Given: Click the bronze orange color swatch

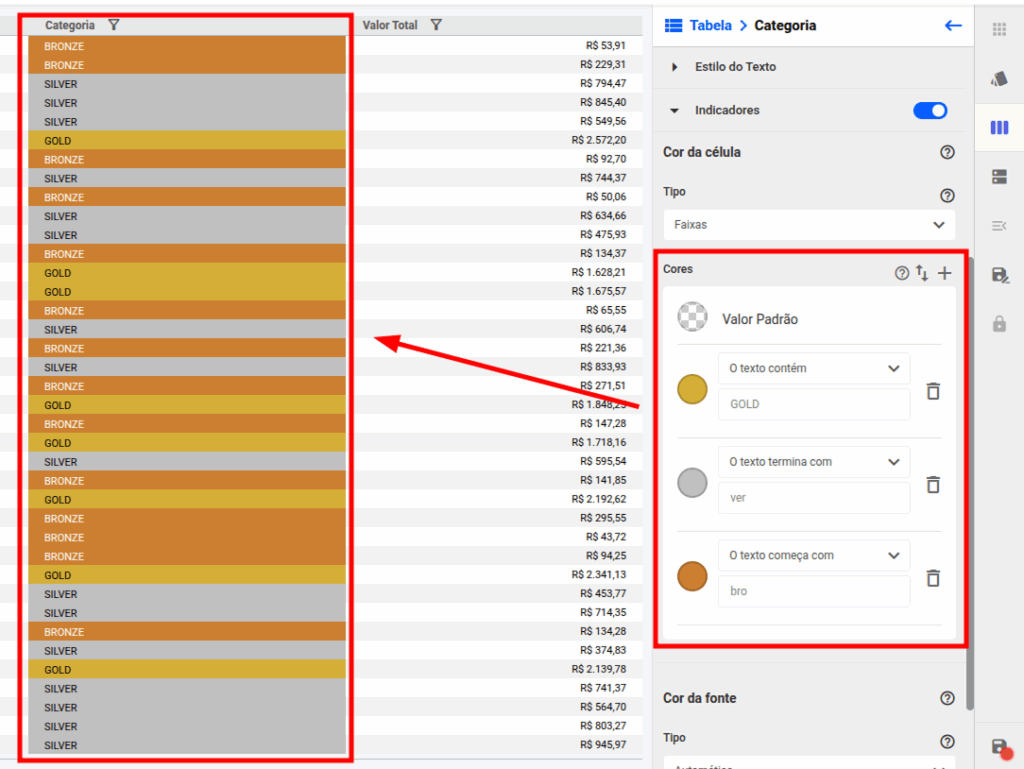Looking at the screenshot, I should tap(692, 577).
